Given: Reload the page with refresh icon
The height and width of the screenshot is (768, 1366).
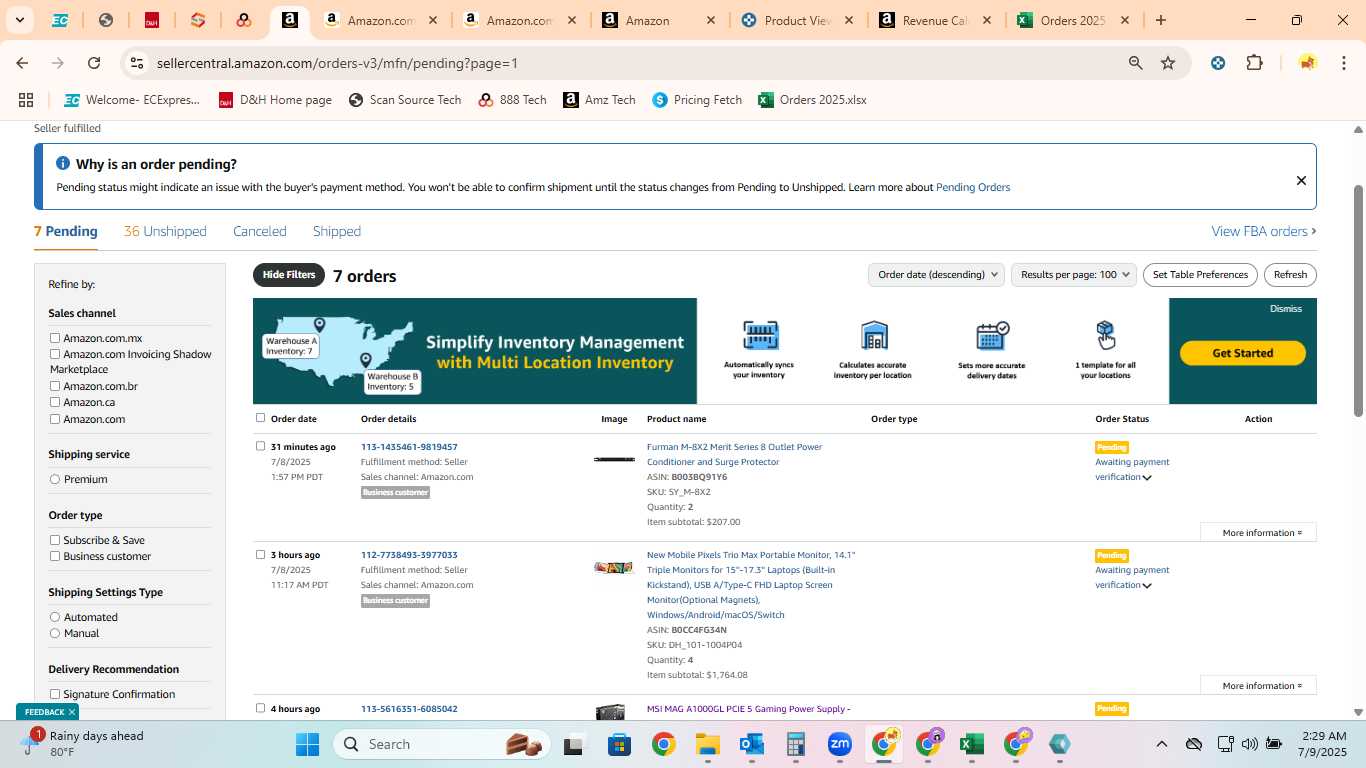Looking at the screenshot, I should (94, 63).
